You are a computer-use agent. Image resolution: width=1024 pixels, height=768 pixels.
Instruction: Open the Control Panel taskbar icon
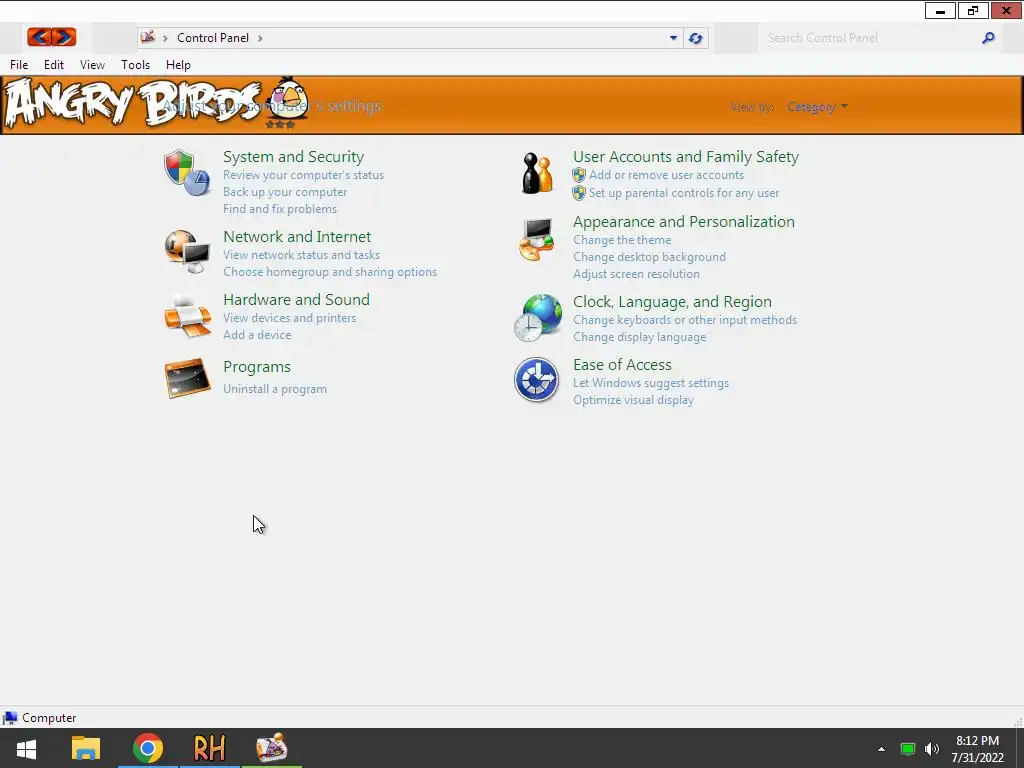(272, 748)
